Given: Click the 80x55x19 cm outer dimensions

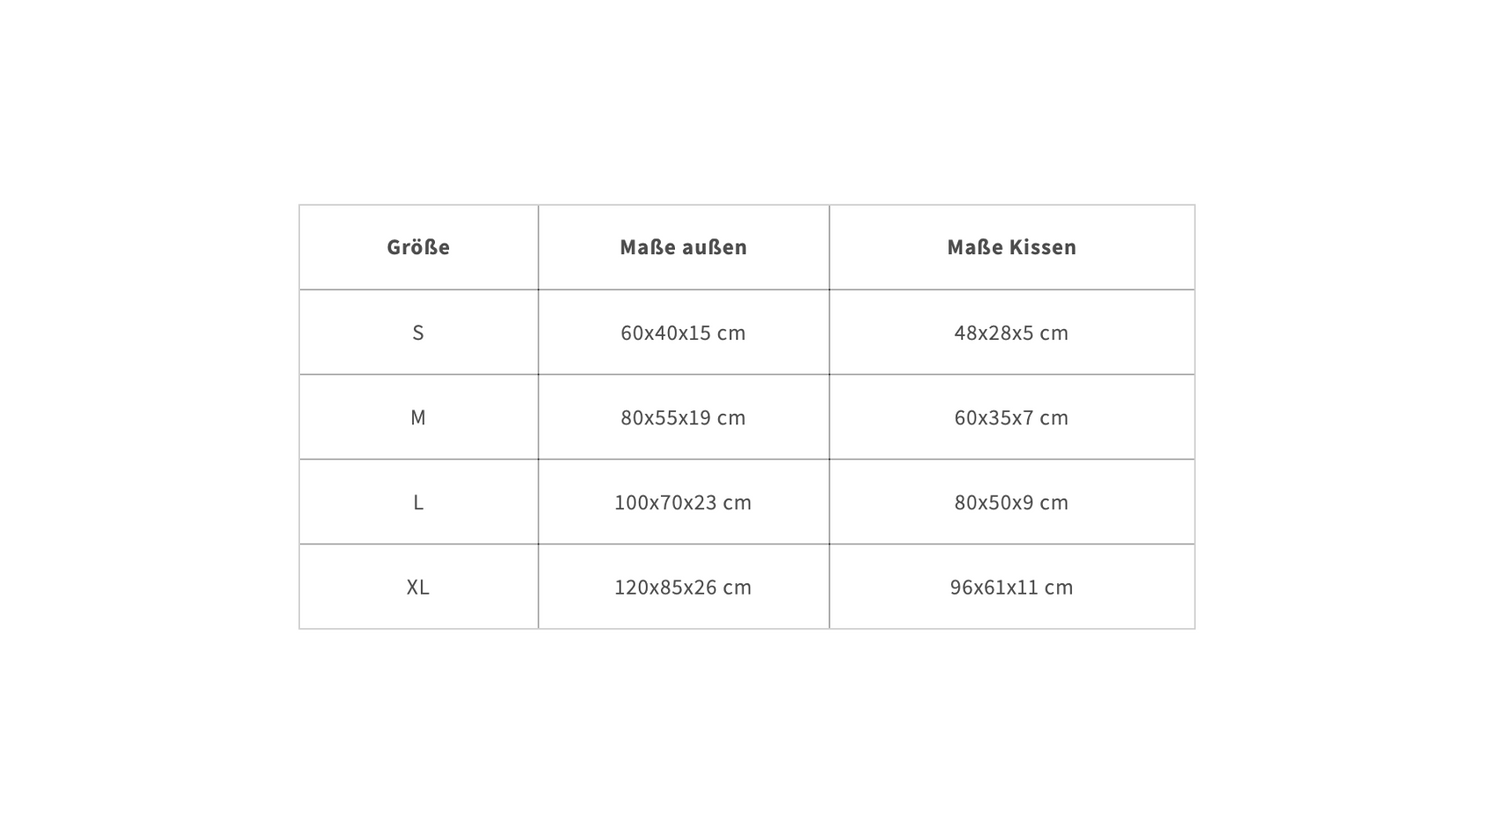Looking at the screenshot, I should (x=683, y=418).
